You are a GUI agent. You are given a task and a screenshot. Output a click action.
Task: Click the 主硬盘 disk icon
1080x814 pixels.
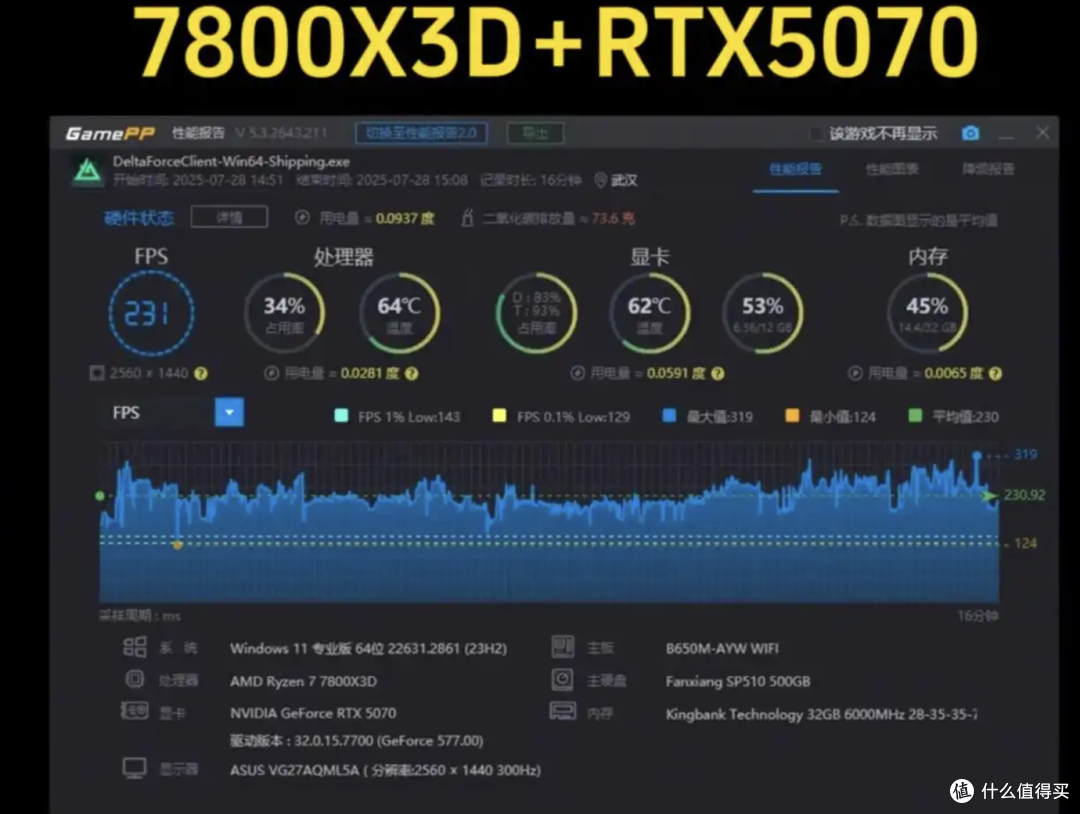tap(563, 680)
